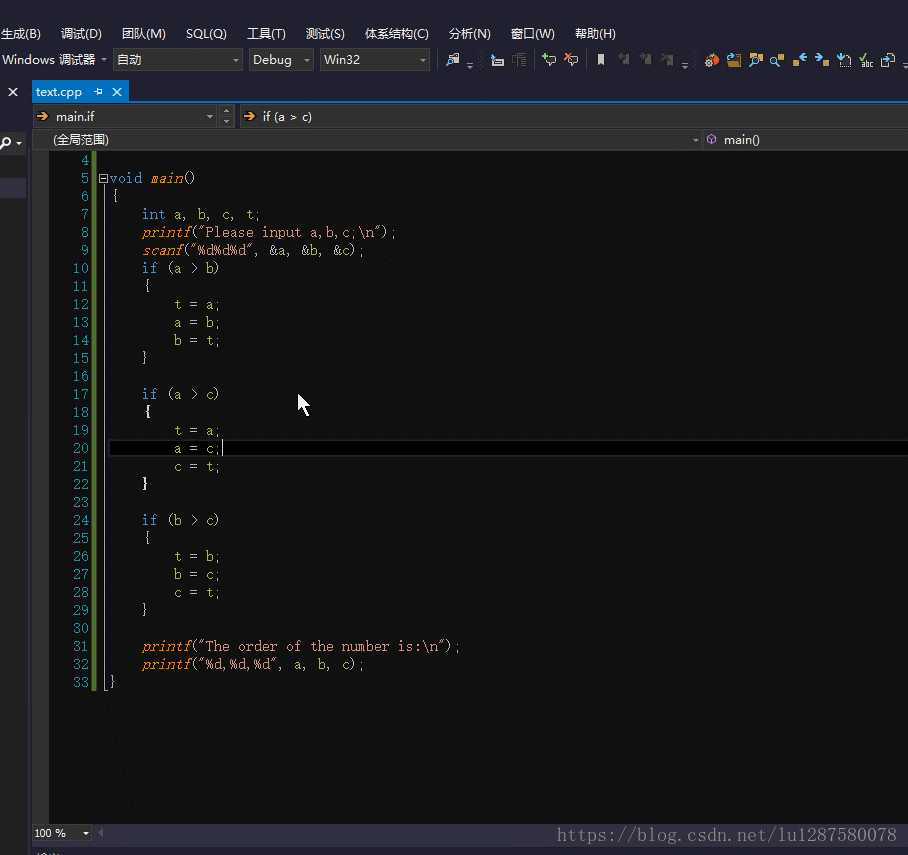Click the scanf line of code
The width and height of the screenshot is (908, 855).
tap(253, 250)
